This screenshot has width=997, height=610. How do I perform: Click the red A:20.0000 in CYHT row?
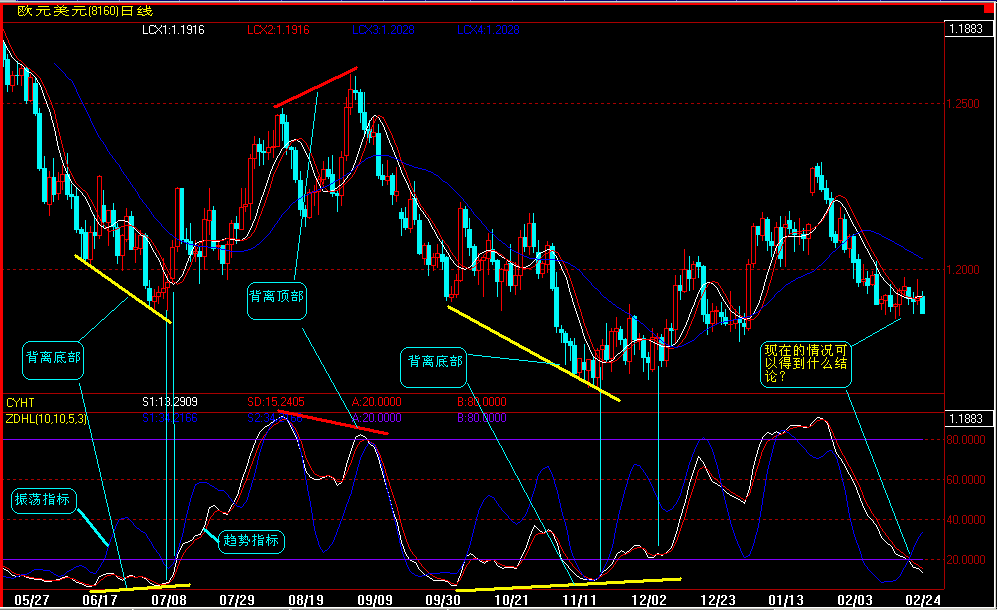(x=376, y=402)
